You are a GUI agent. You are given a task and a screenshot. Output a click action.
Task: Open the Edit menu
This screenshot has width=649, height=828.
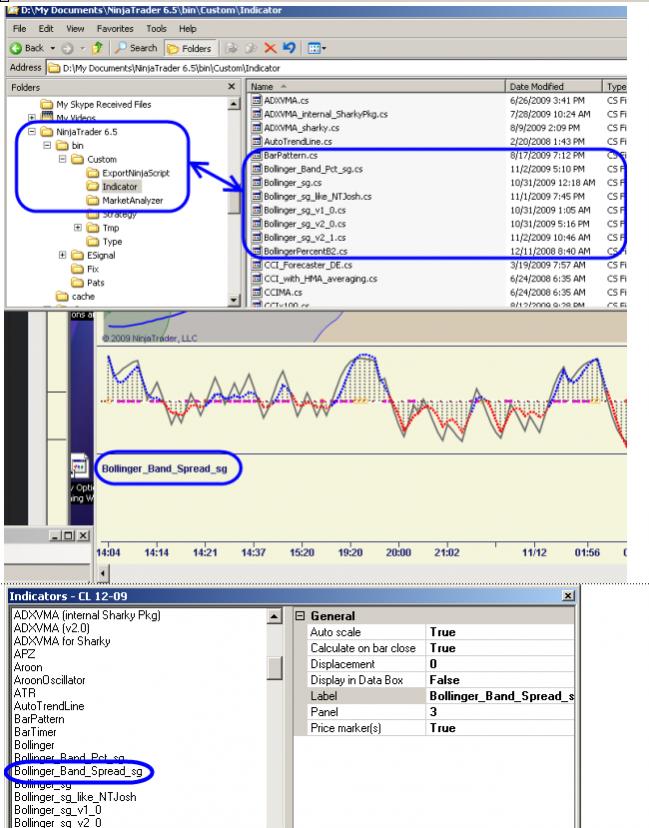point(46,29)
